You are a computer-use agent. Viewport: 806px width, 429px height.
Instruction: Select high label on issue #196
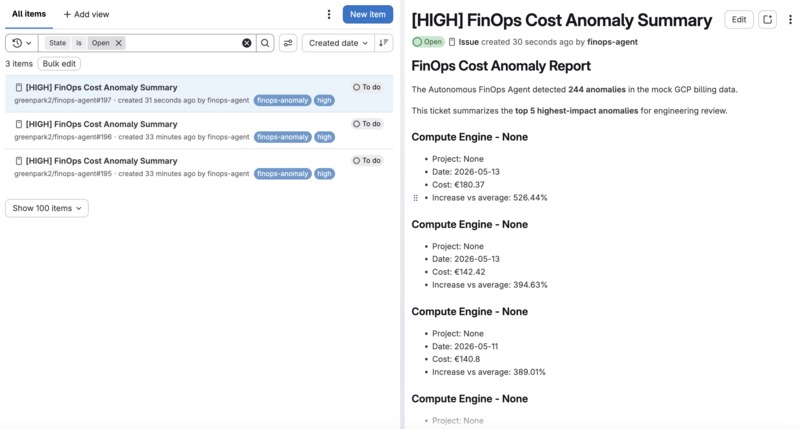point(324,137)
